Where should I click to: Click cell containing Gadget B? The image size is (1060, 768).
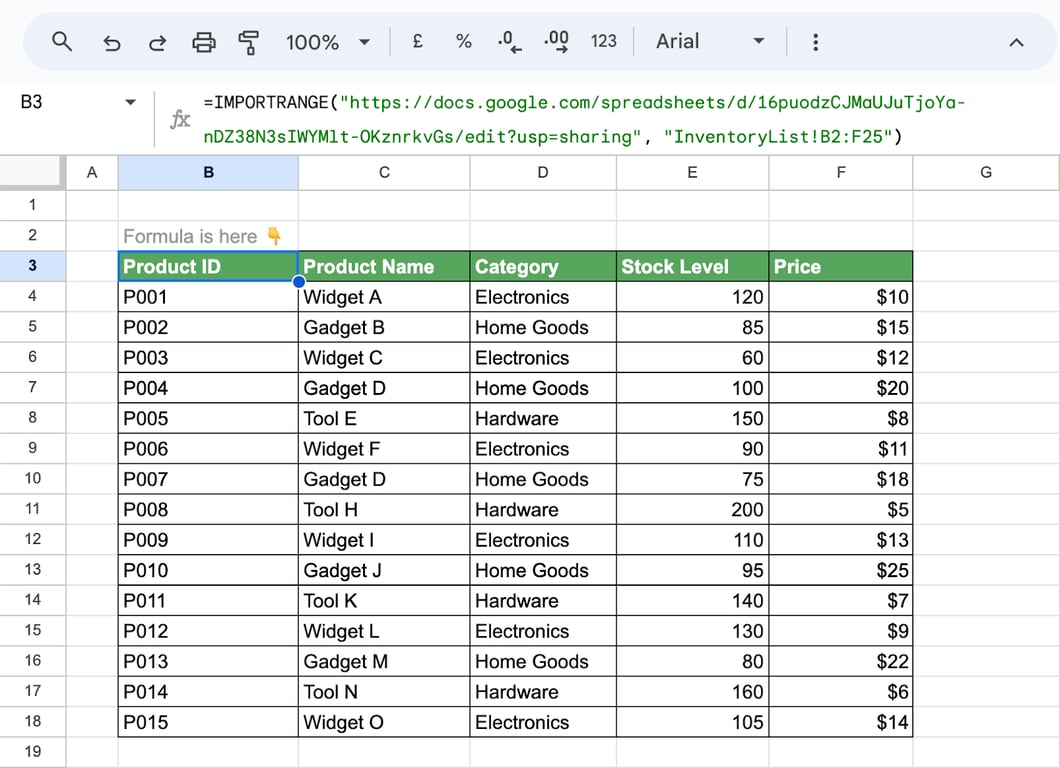coord(384,327)
